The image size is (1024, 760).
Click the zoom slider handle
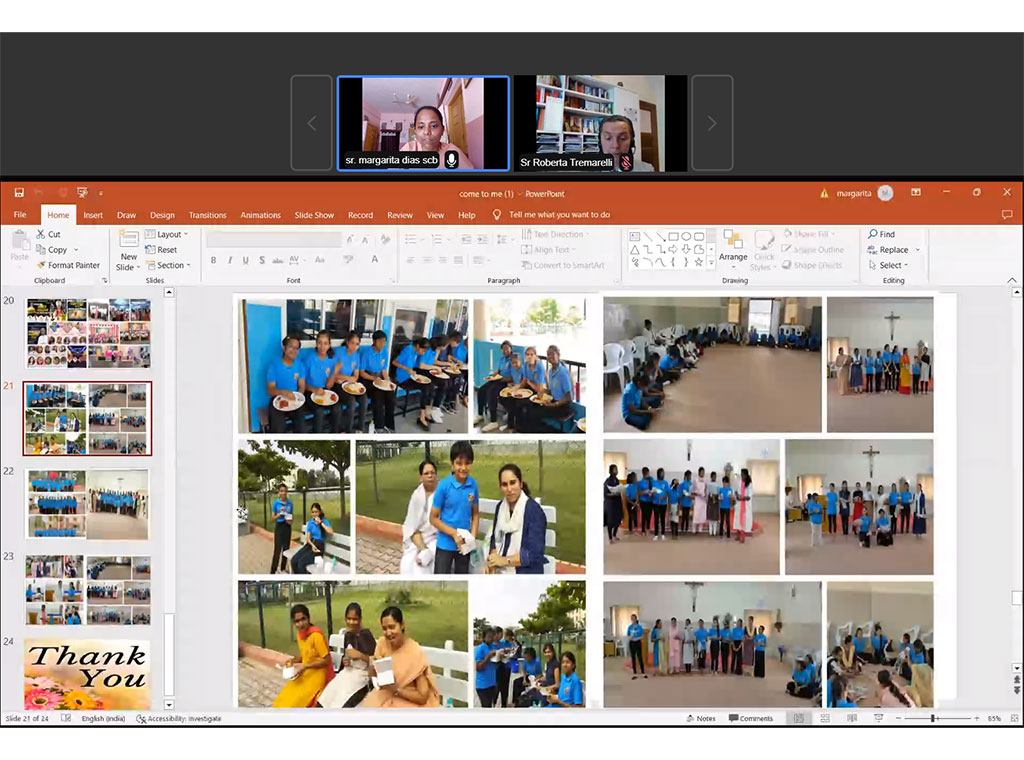coord(933,718)
